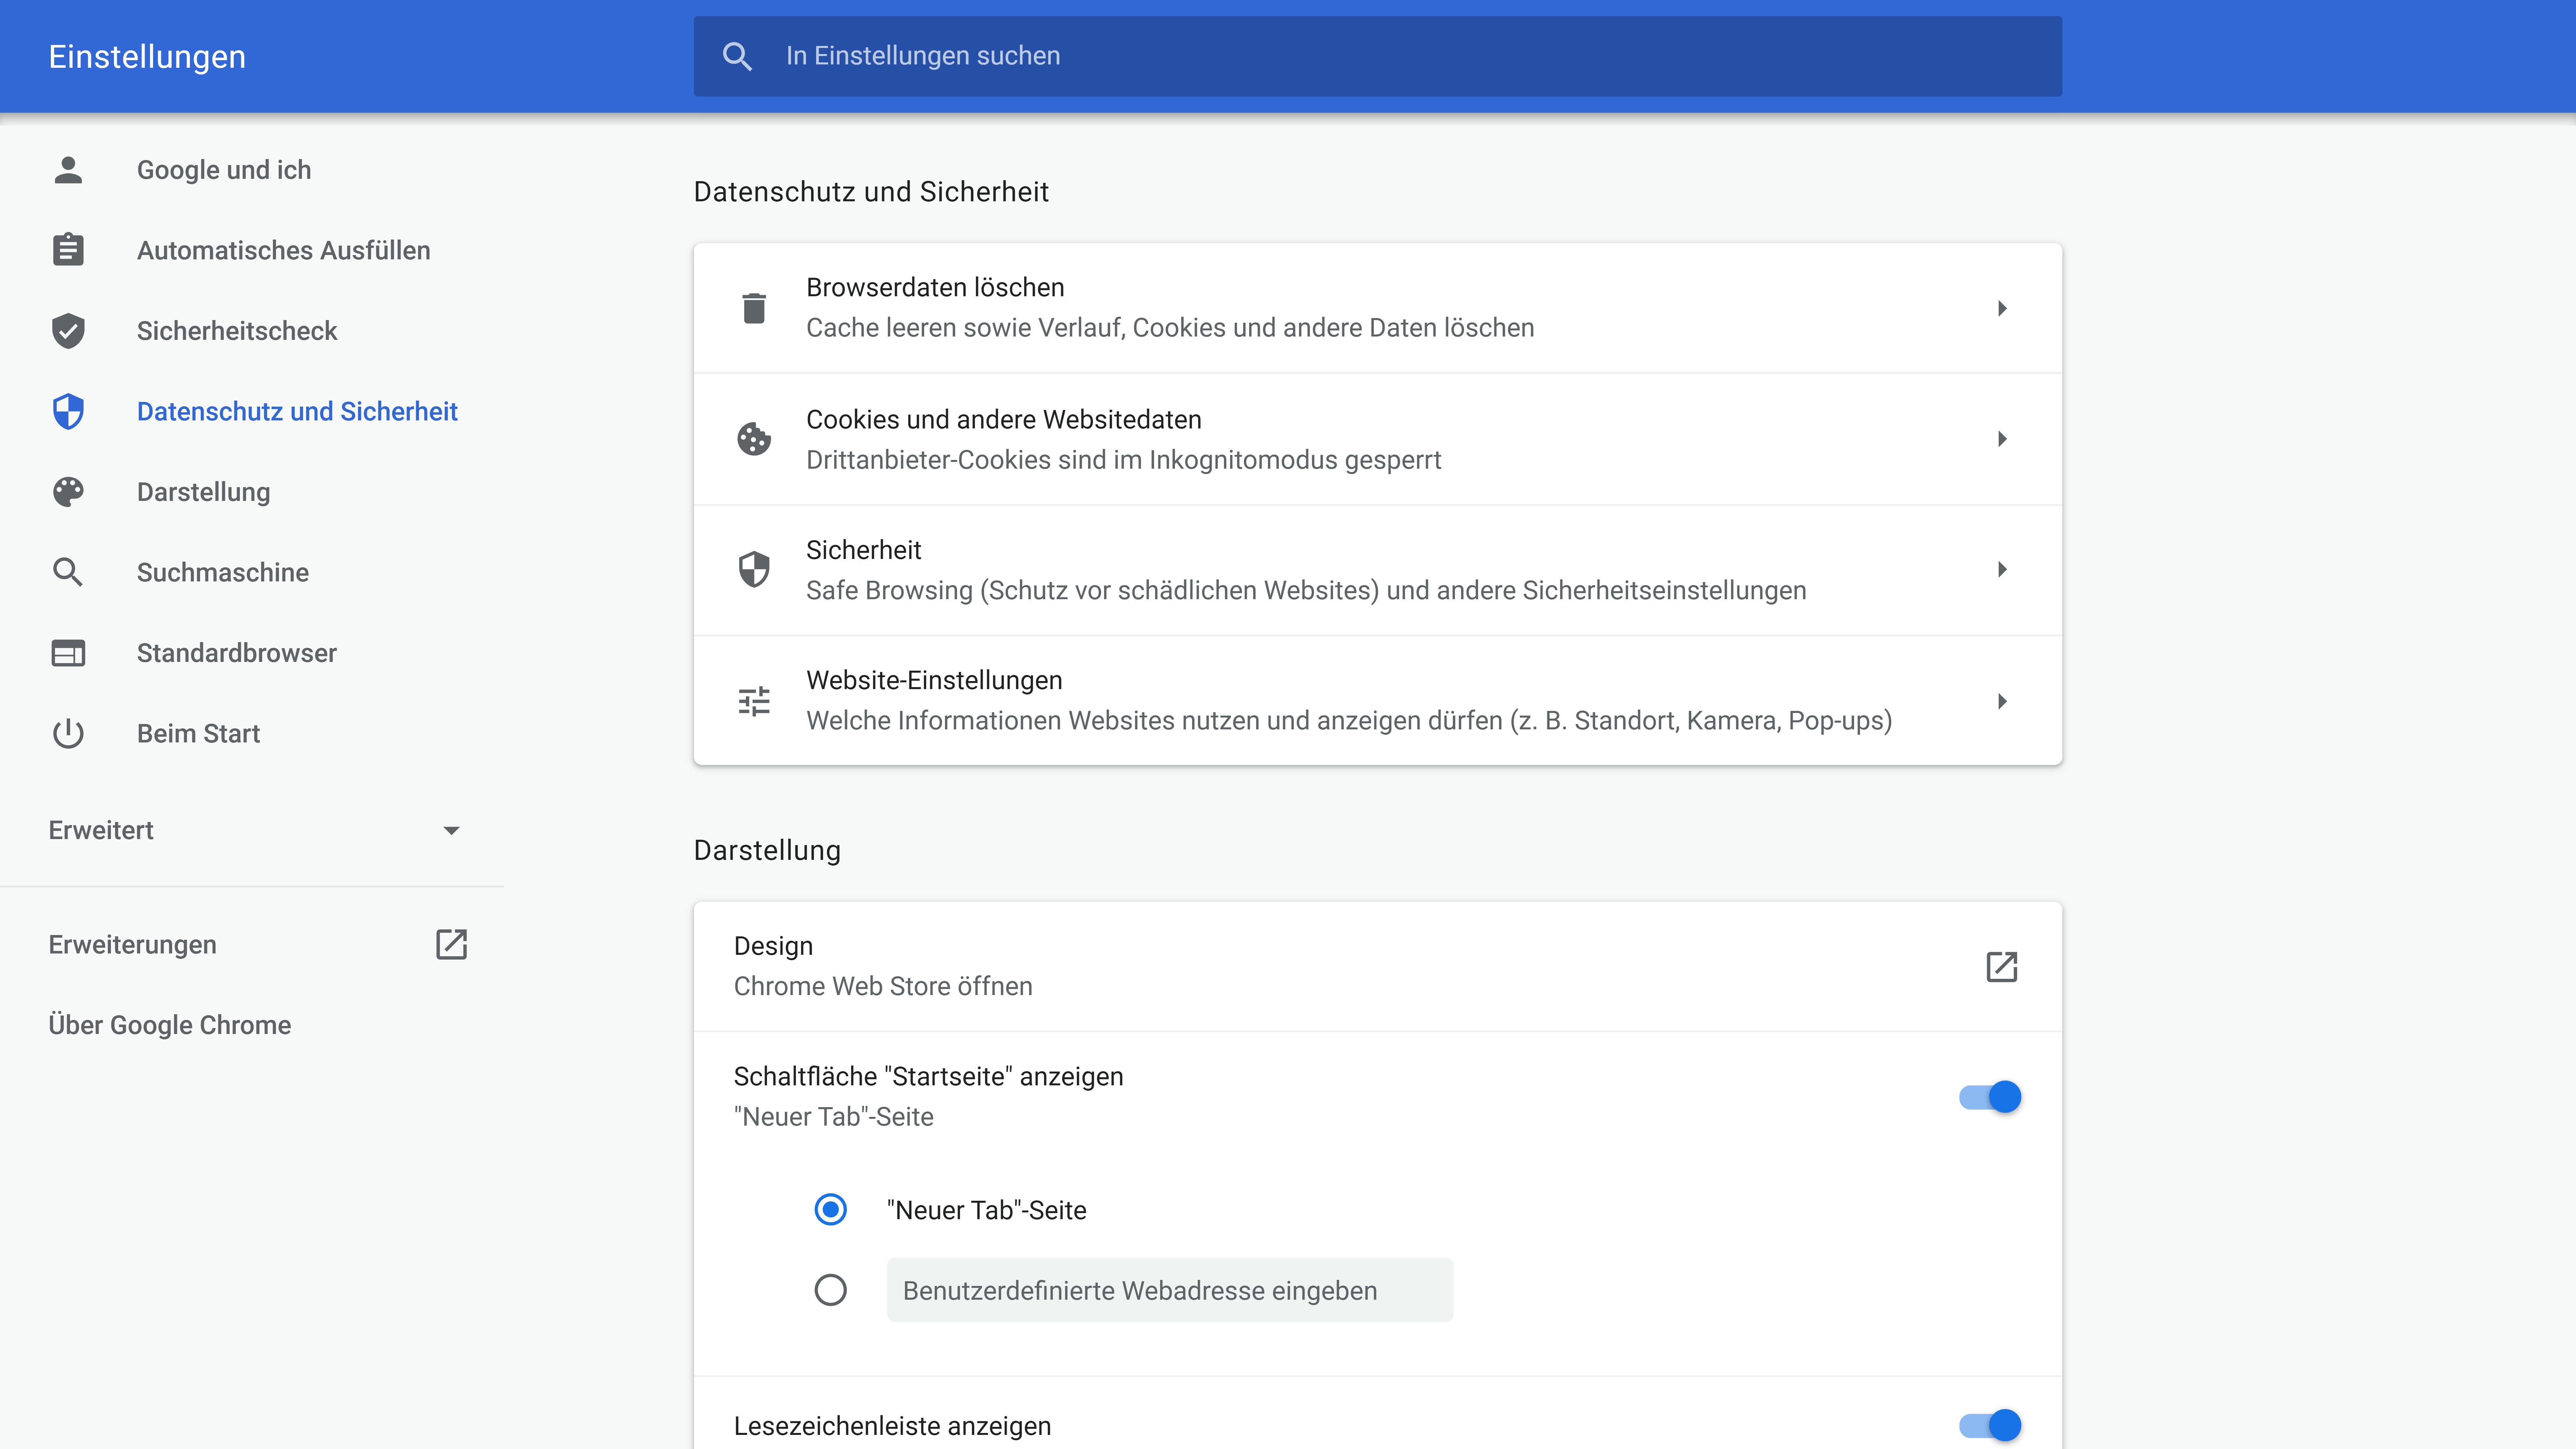The width and height of the screenshot is (2576, 1449).
Task: Turn off Lesezeichenleiste anzeigen
Action: (1991, 1426)
